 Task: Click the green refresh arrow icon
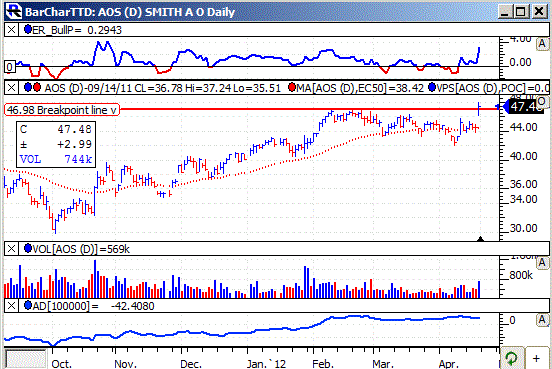tap(511, 358)
